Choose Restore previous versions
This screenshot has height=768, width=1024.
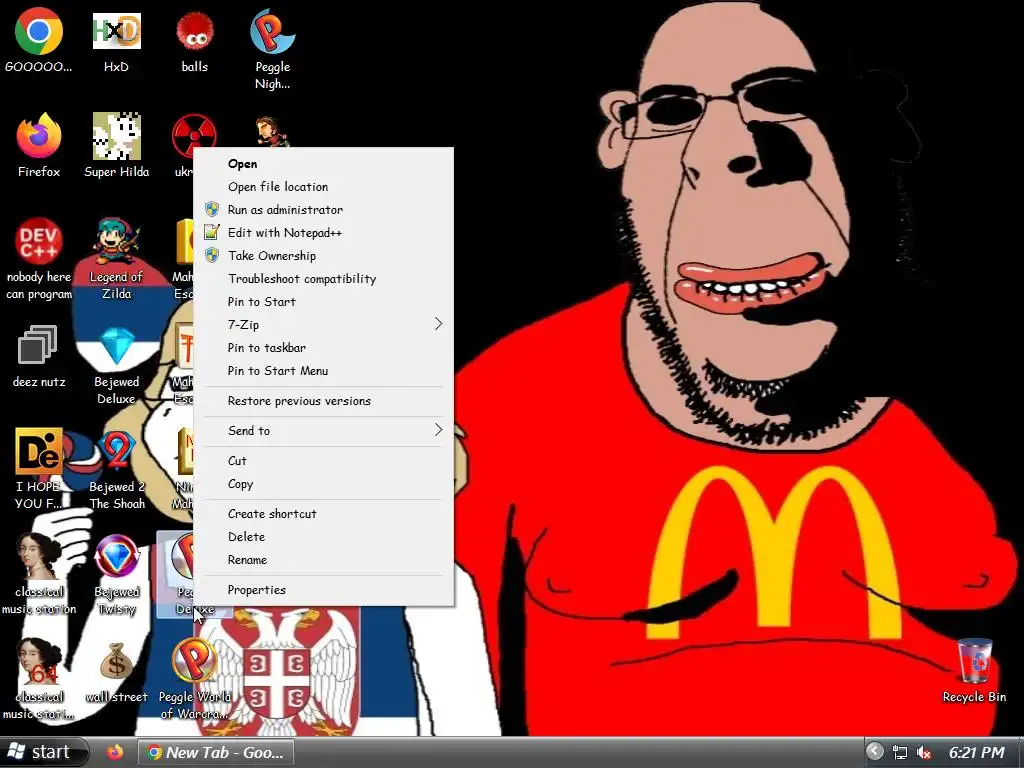[323, 401]
